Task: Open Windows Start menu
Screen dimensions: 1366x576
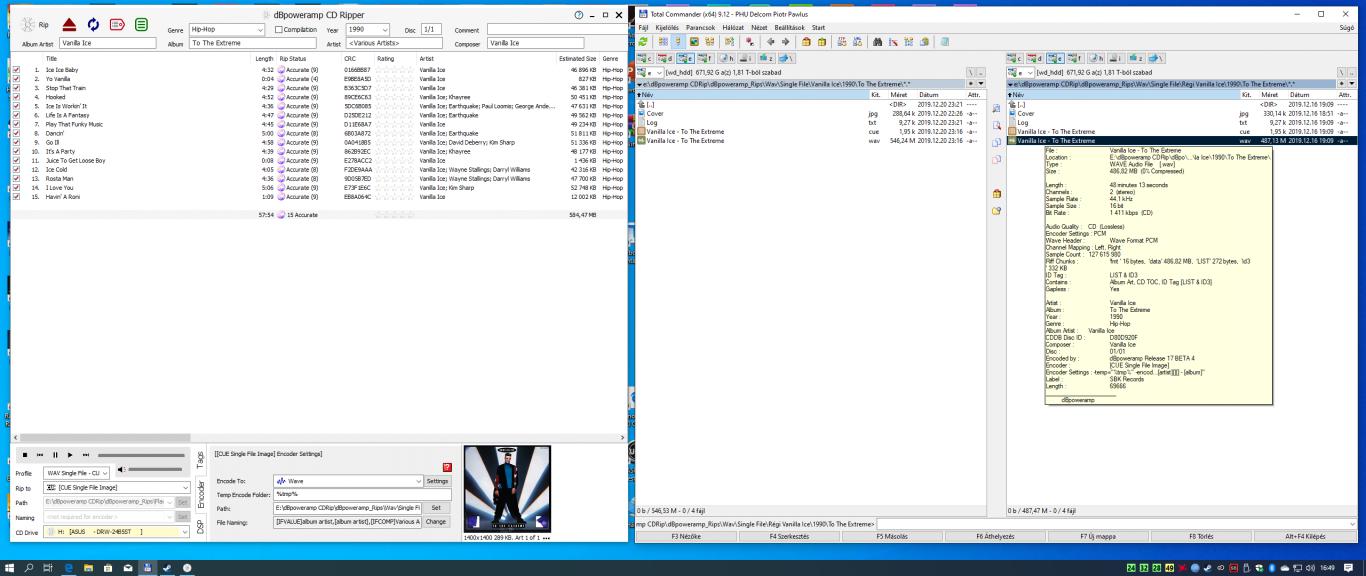Action: tap(11, 566)
